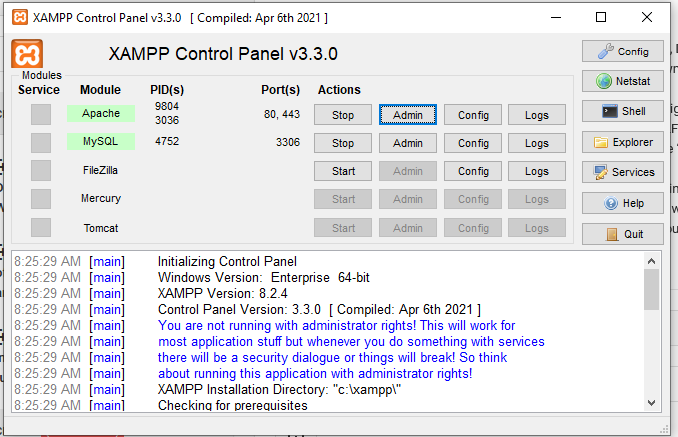Open global Config with wrench icon
The width and height of the screenshot is (678, 437).
coord(623,51)
